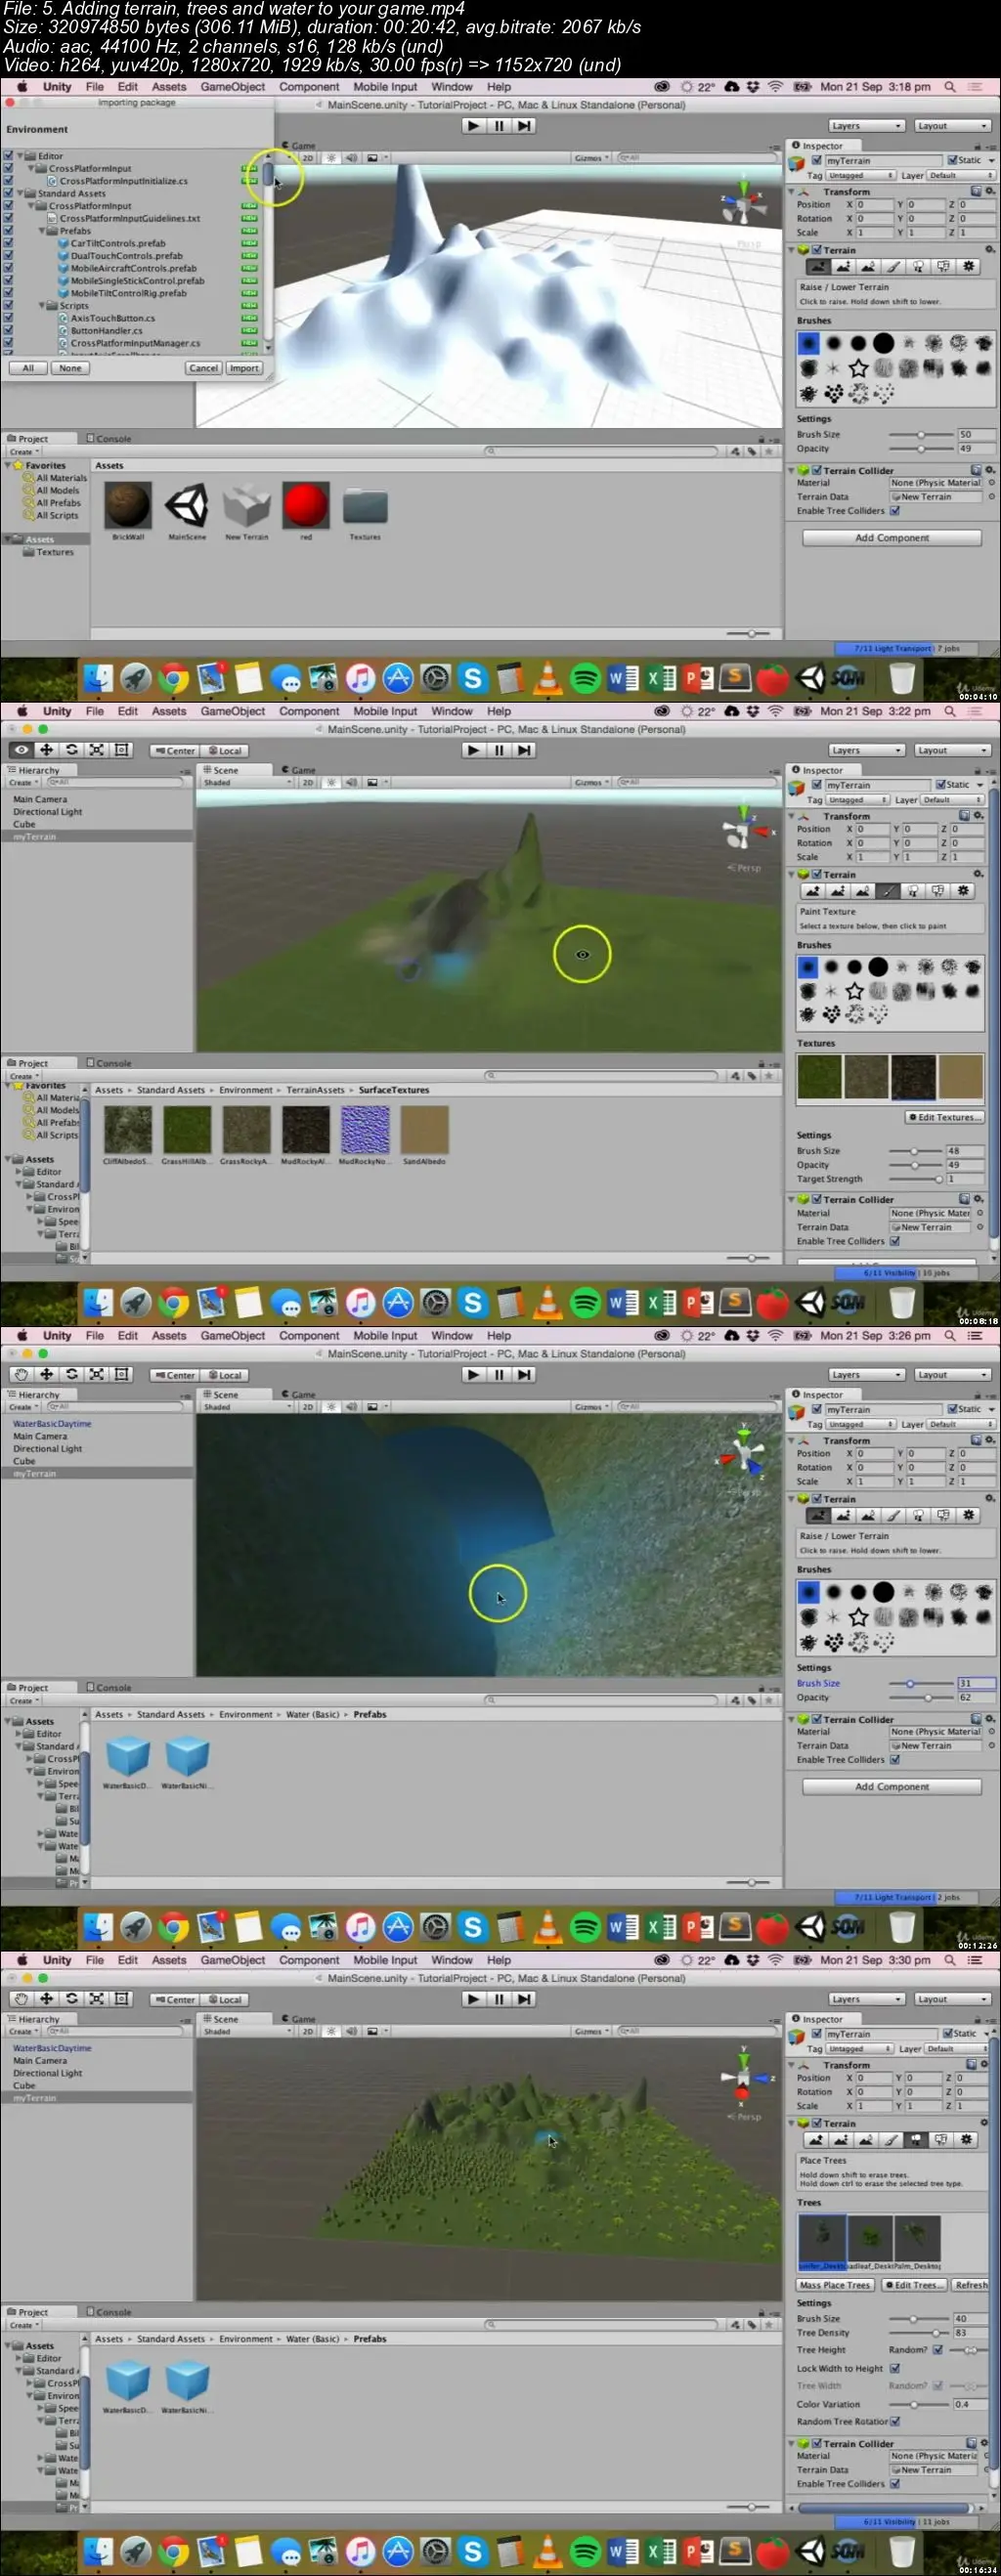The height and width of the screenshot is (2576, 1001).
Task: Select New Terrain asset in 3:18 pm frame
Action: 246,505
